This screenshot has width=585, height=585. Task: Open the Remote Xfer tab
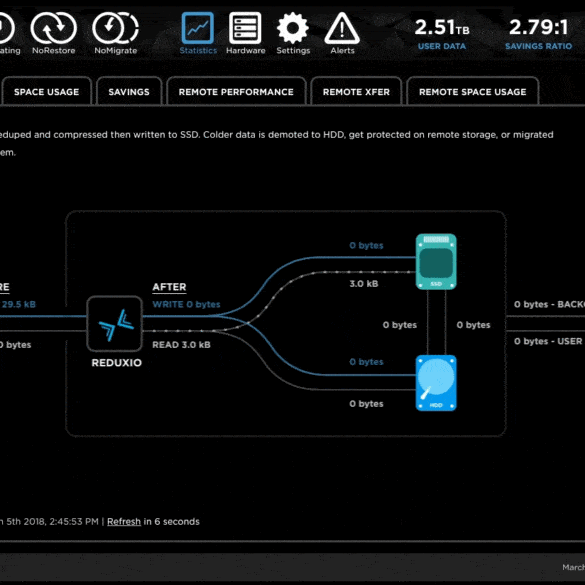click(x=356, y=92)
